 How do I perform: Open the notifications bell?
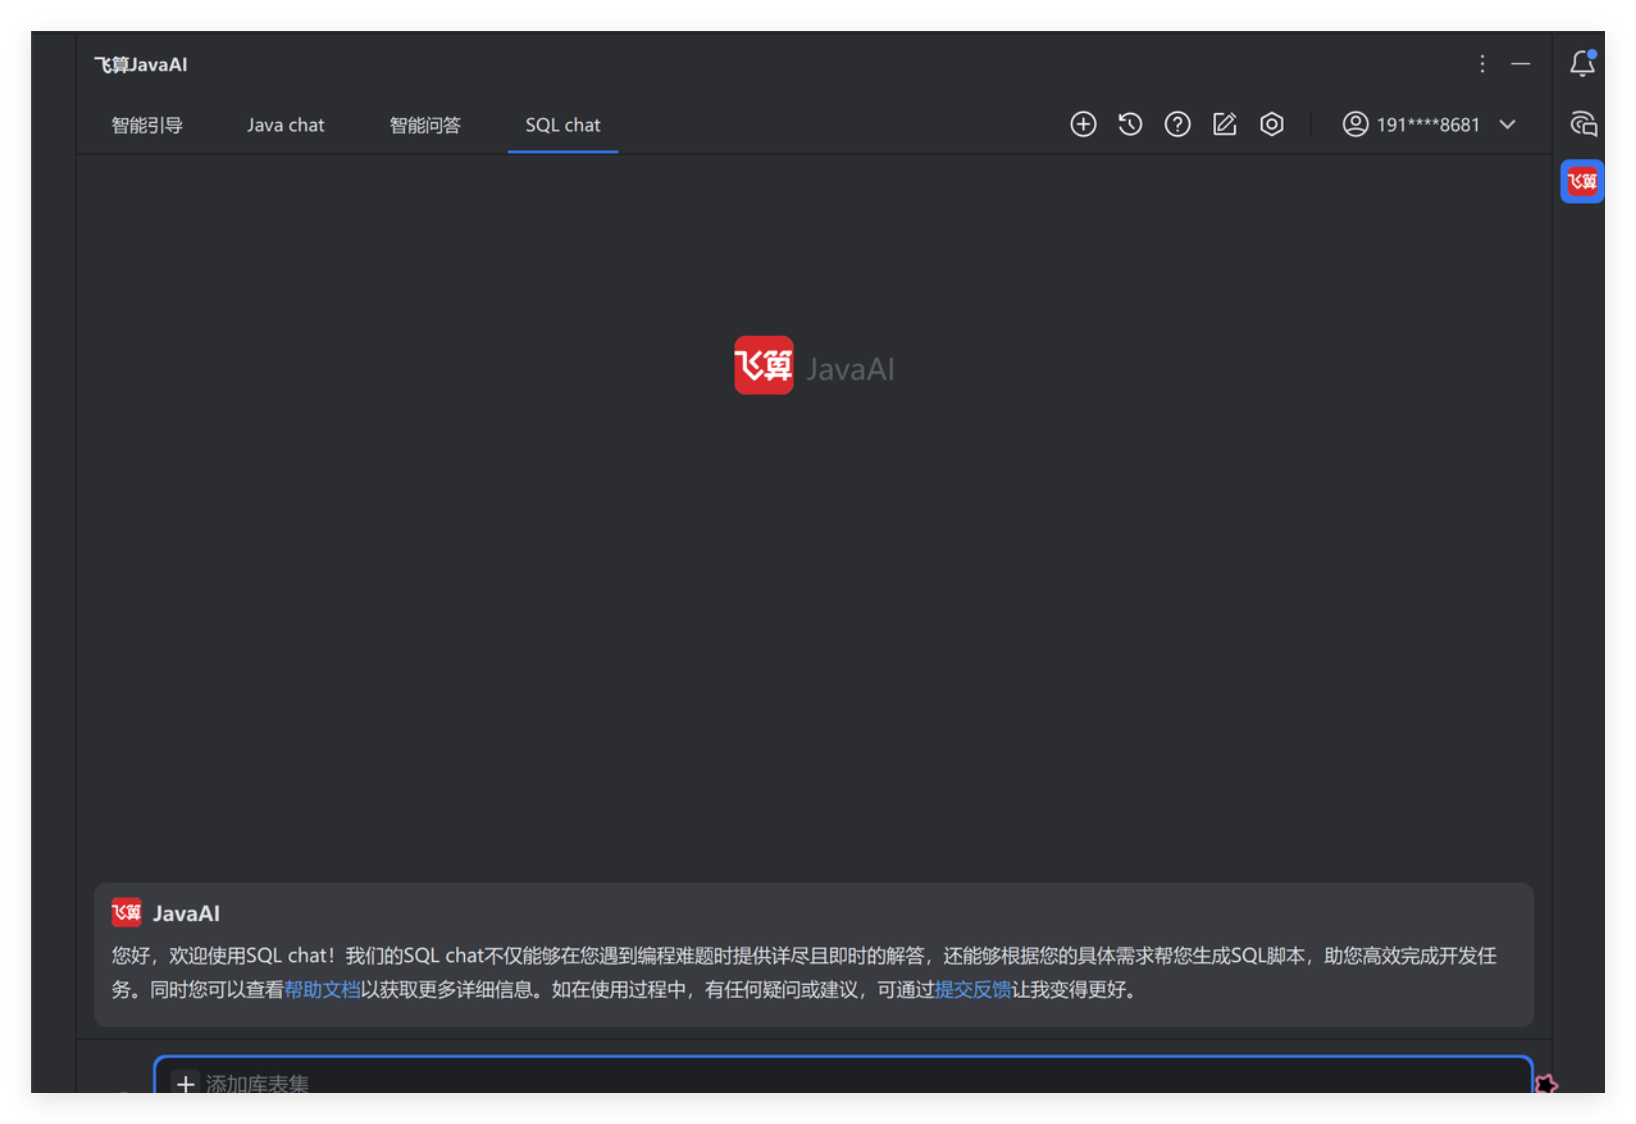[1582, 64]
